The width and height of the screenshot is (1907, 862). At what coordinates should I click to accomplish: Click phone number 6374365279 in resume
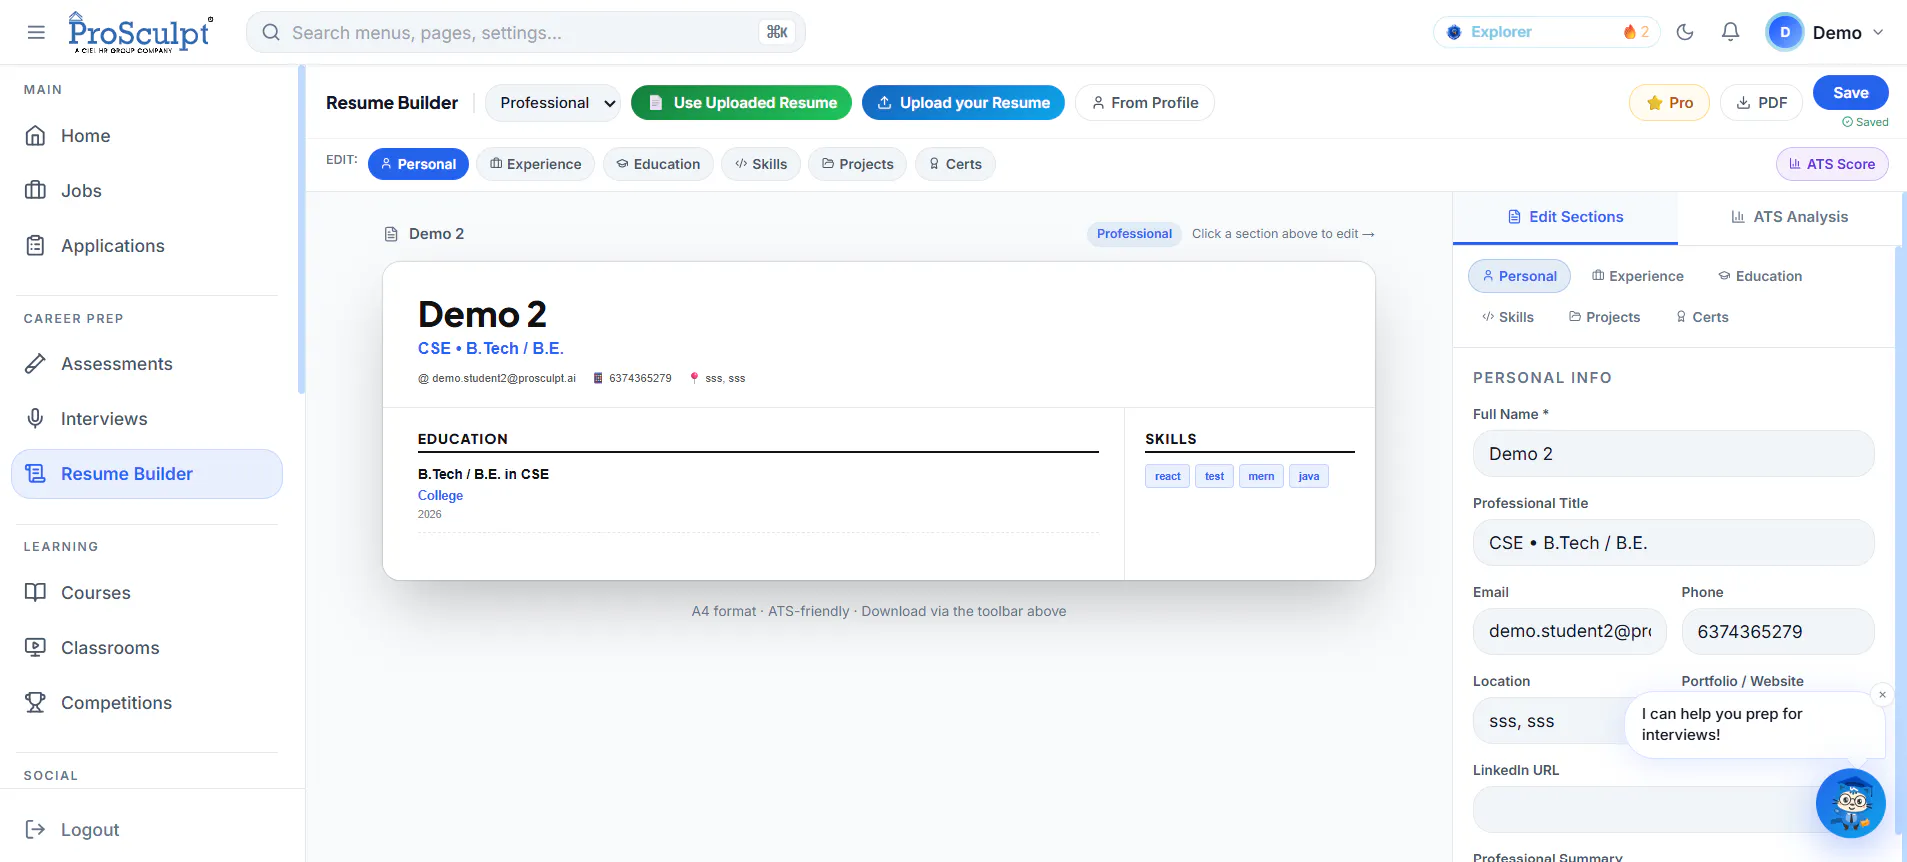click(x=640, y=378)
